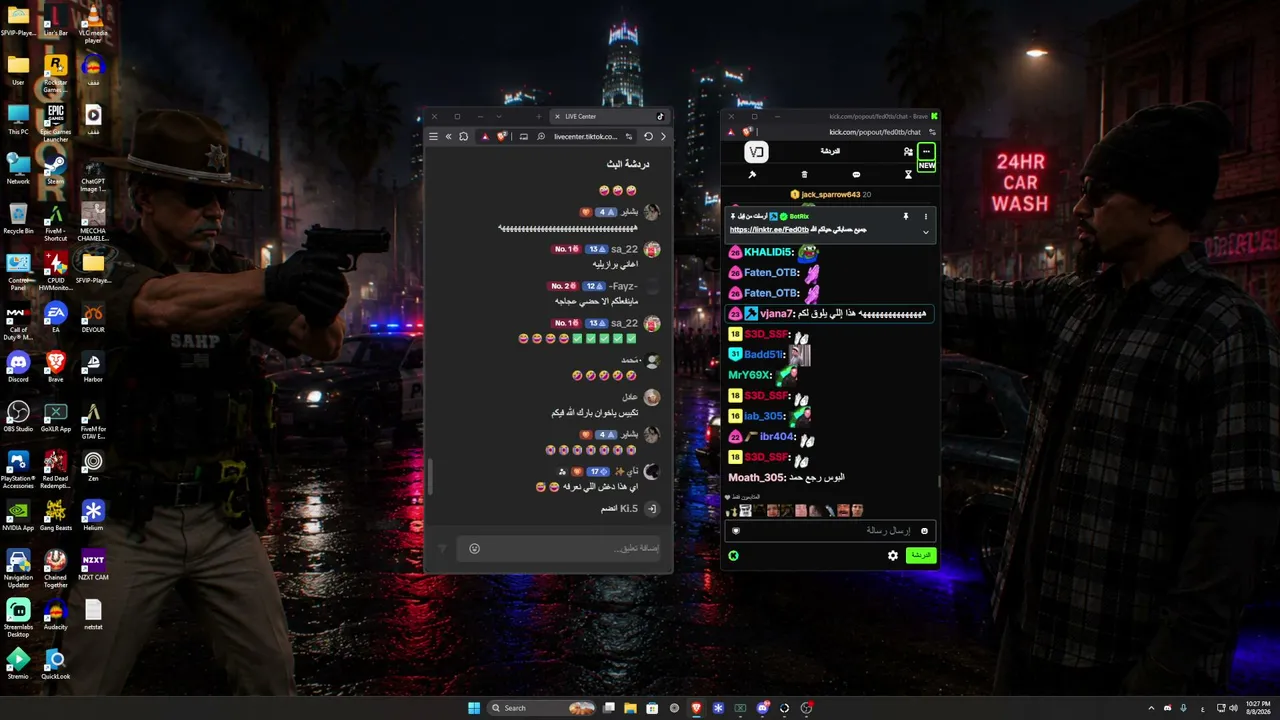Click the livecenter.tiktok.com address bar
This screenshot has height=720, width=1280.
point(587,137)
